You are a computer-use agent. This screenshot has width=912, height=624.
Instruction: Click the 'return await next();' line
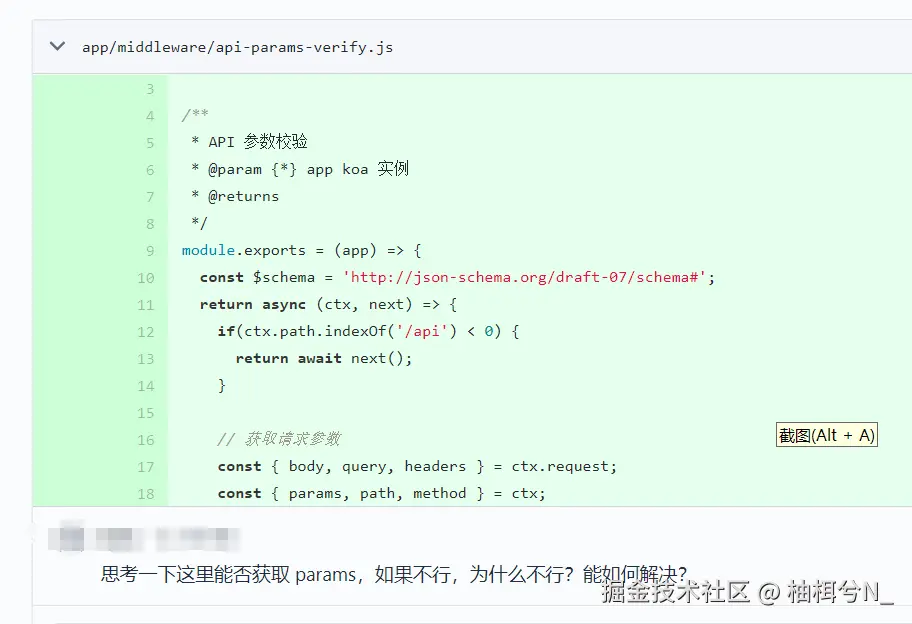coord(324,358)
